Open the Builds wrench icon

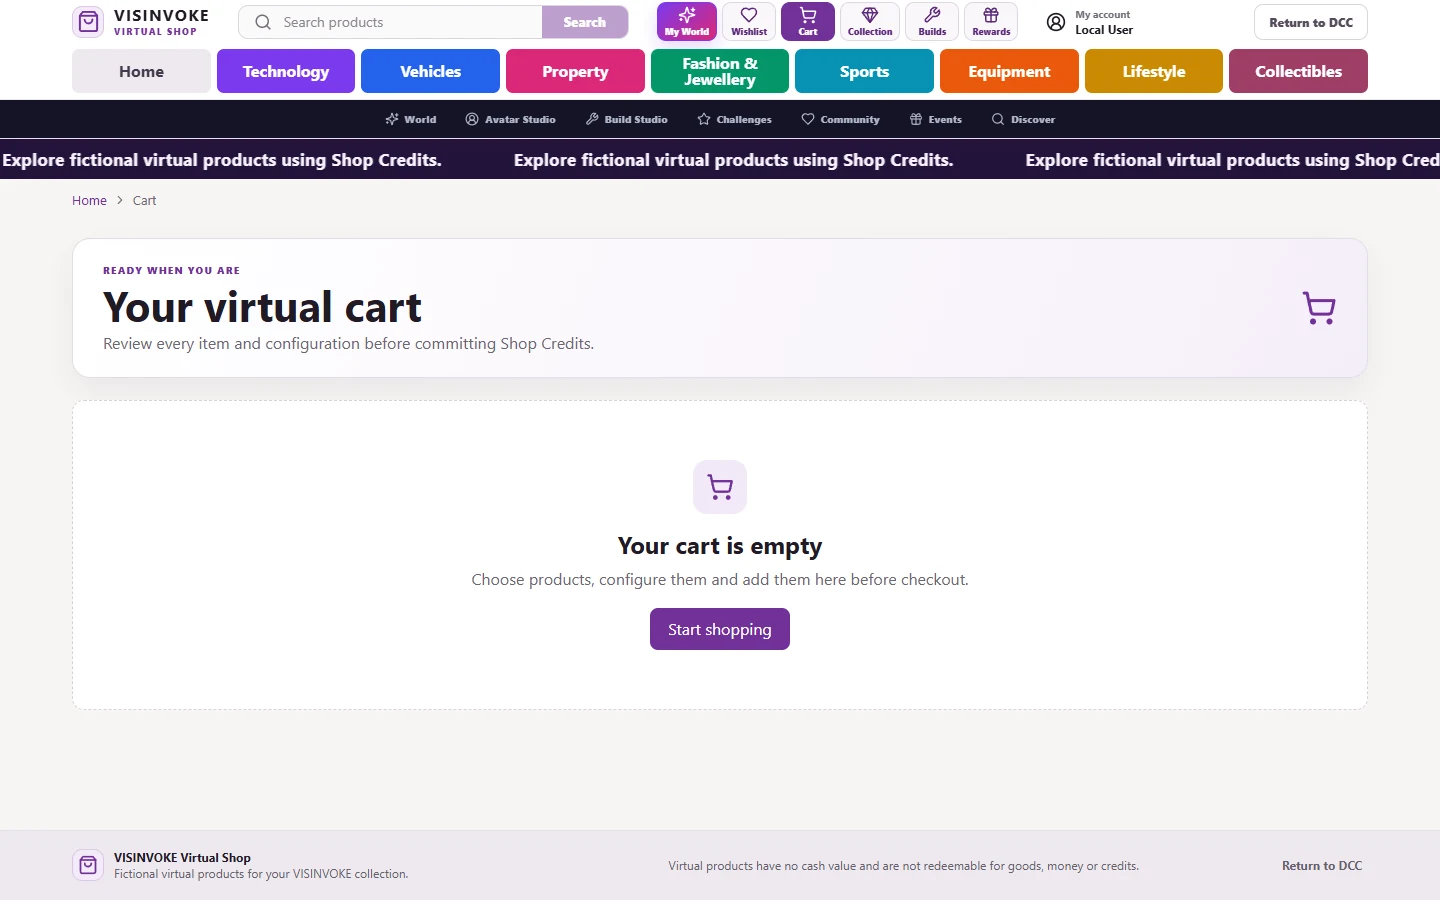click(932, 22)
